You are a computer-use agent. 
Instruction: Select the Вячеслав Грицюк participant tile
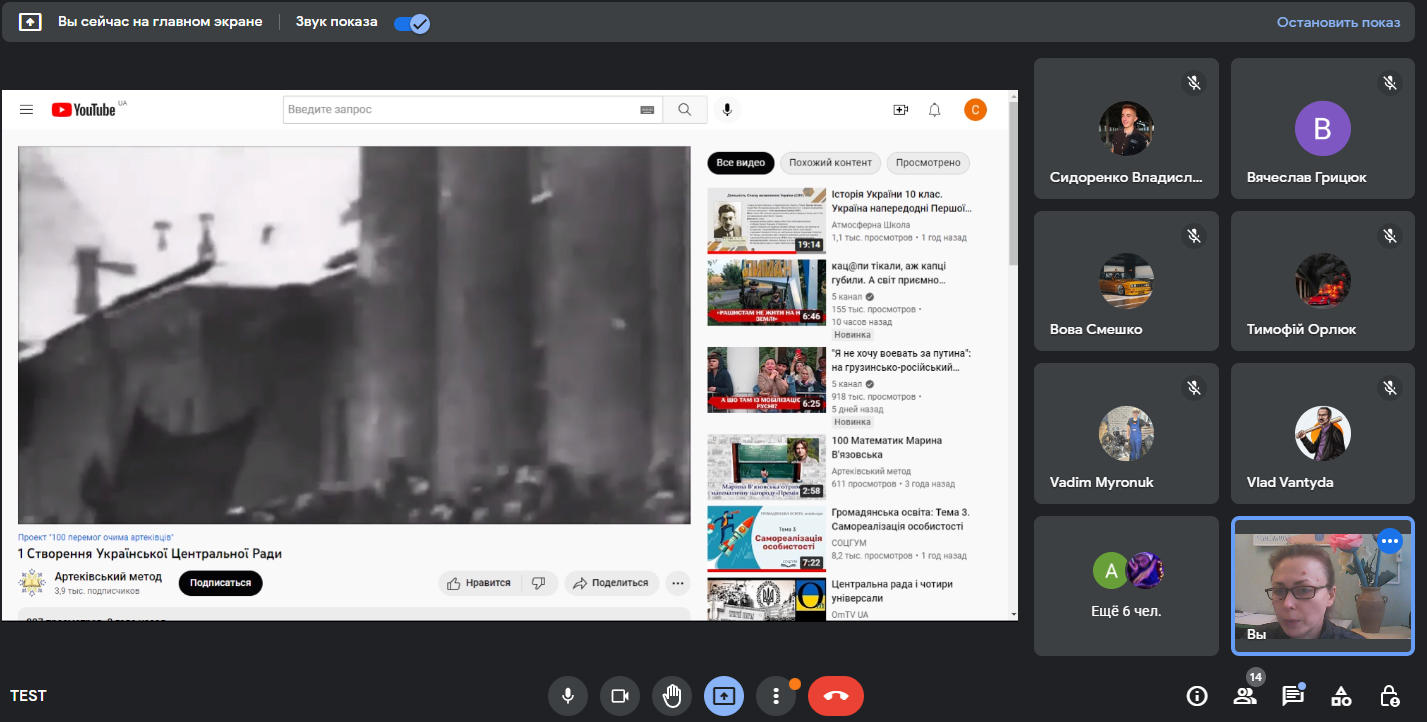click(x=1323, y=128)
